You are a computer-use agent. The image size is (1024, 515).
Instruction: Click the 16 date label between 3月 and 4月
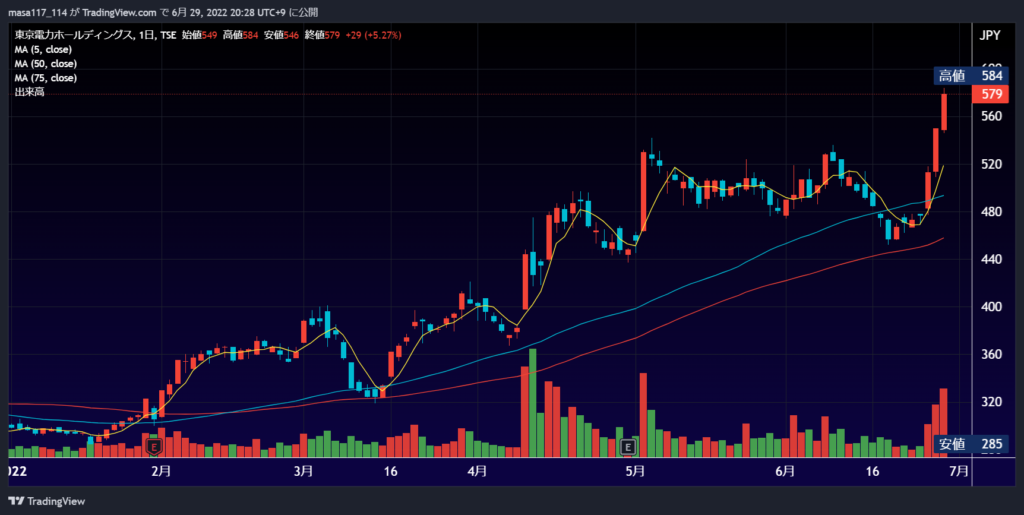[391, 471]
